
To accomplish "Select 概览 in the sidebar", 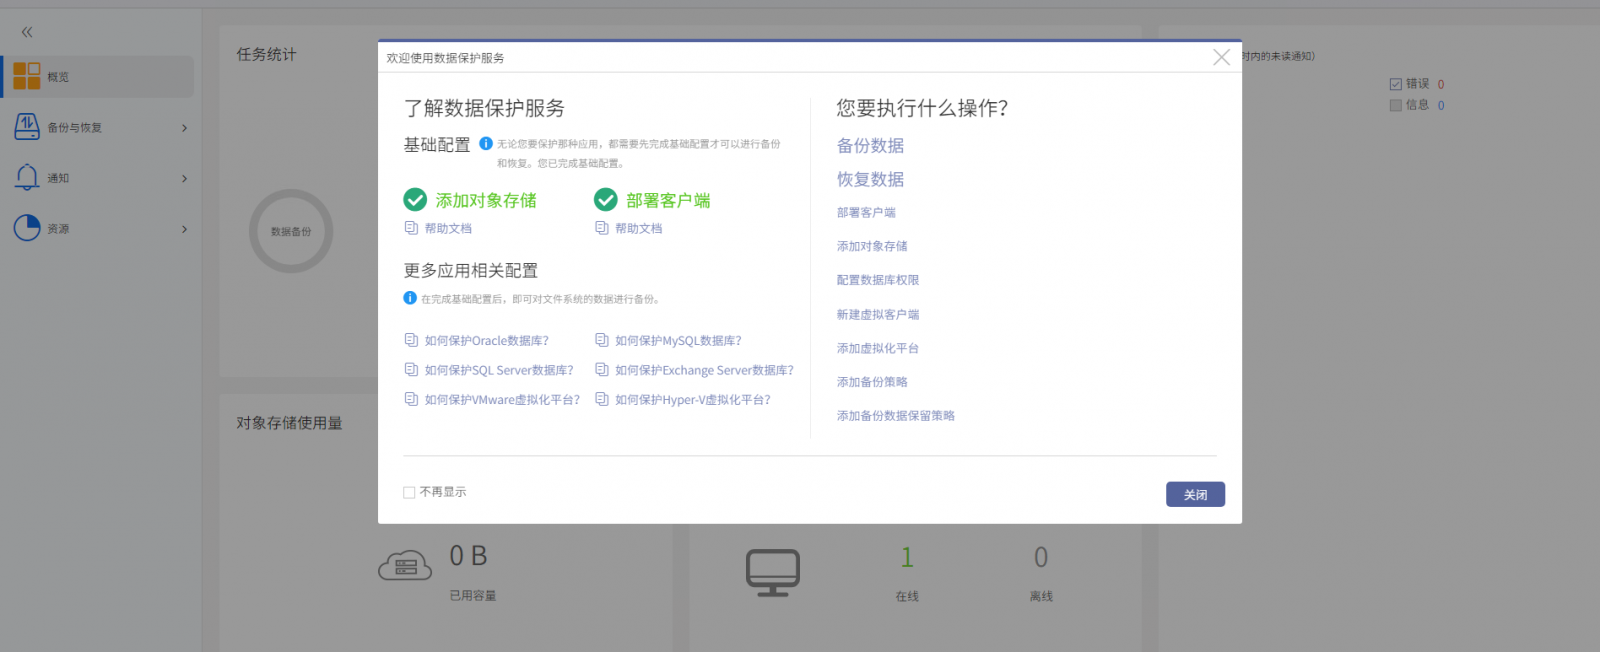I will click(98, 76).
